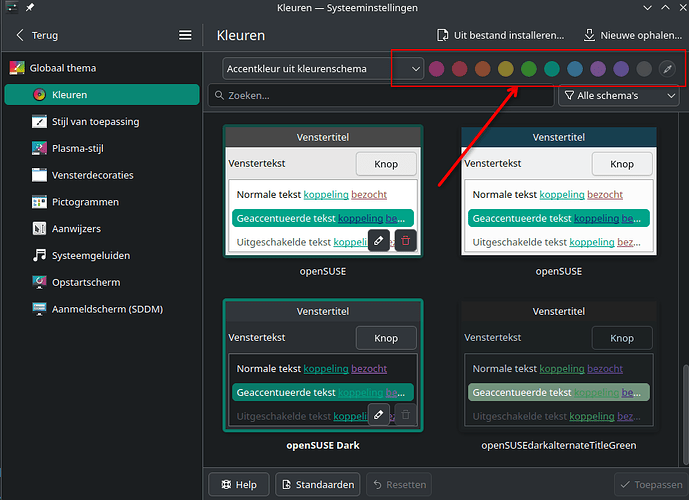Click the Kleuren color wheel icon
The height and width of the screenshot is (500, 689).
point(39,94)
